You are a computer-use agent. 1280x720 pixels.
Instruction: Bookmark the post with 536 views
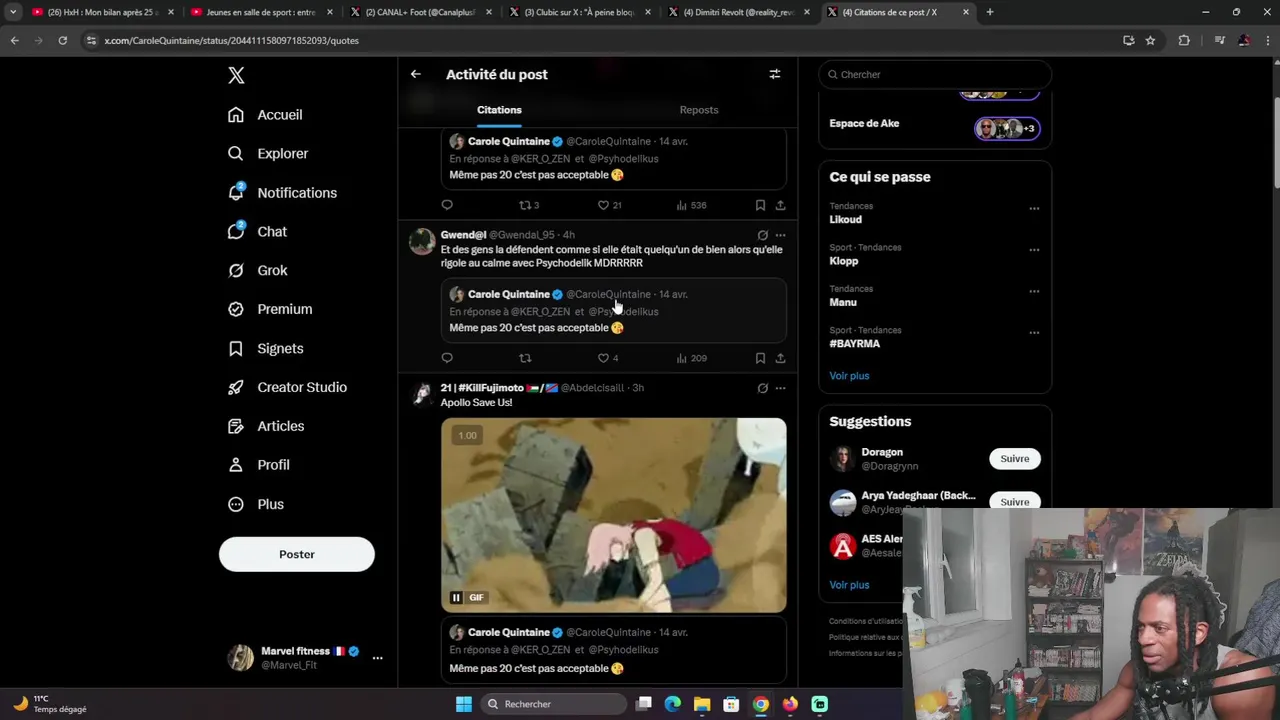coord(760,205)
